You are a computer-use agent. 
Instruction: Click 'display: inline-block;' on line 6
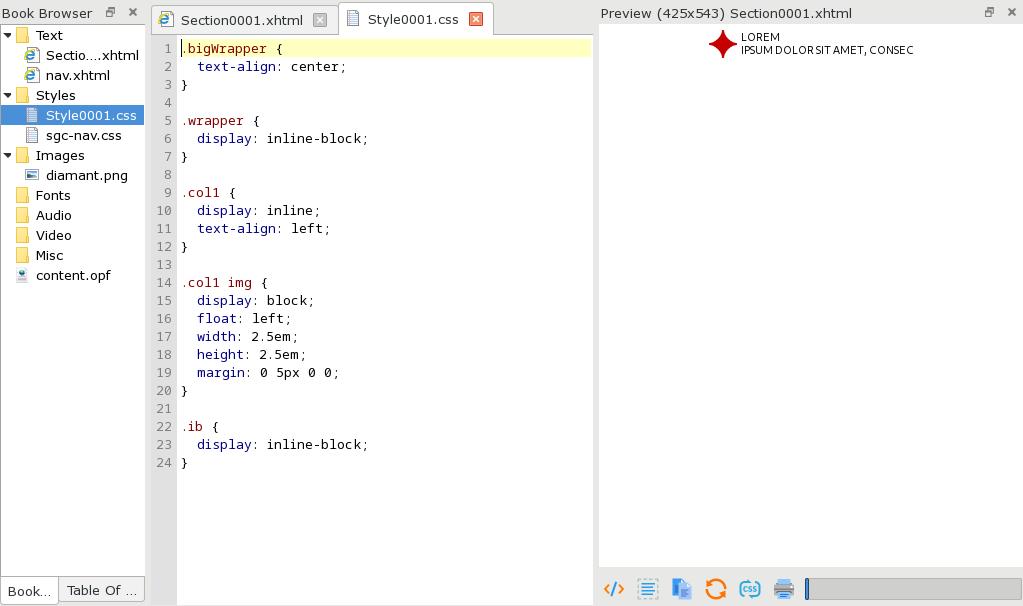point(282,138)
